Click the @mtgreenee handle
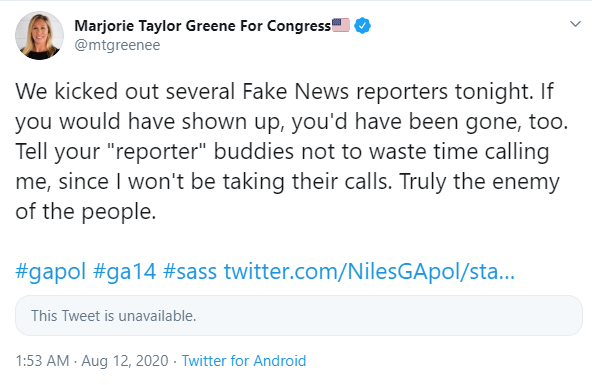This screenshot has width=592, height=385. click(x=117, y=45)
